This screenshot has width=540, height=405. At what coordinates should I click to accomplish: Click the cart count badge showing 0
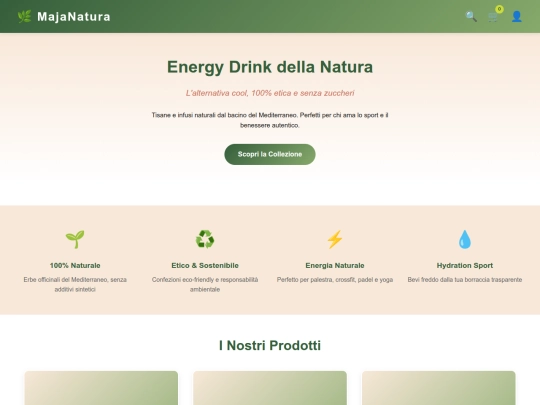click(x=499, y=9)
